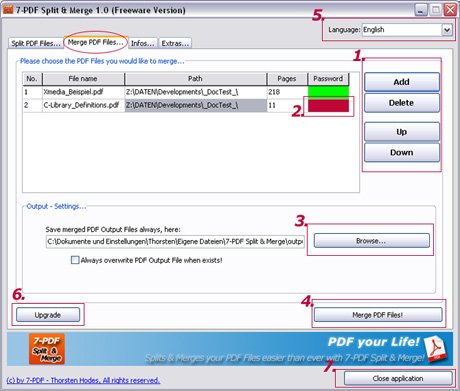Viewport: 460px width, 391px height.
Task: Click the Delete button
Action: (402, 103)
